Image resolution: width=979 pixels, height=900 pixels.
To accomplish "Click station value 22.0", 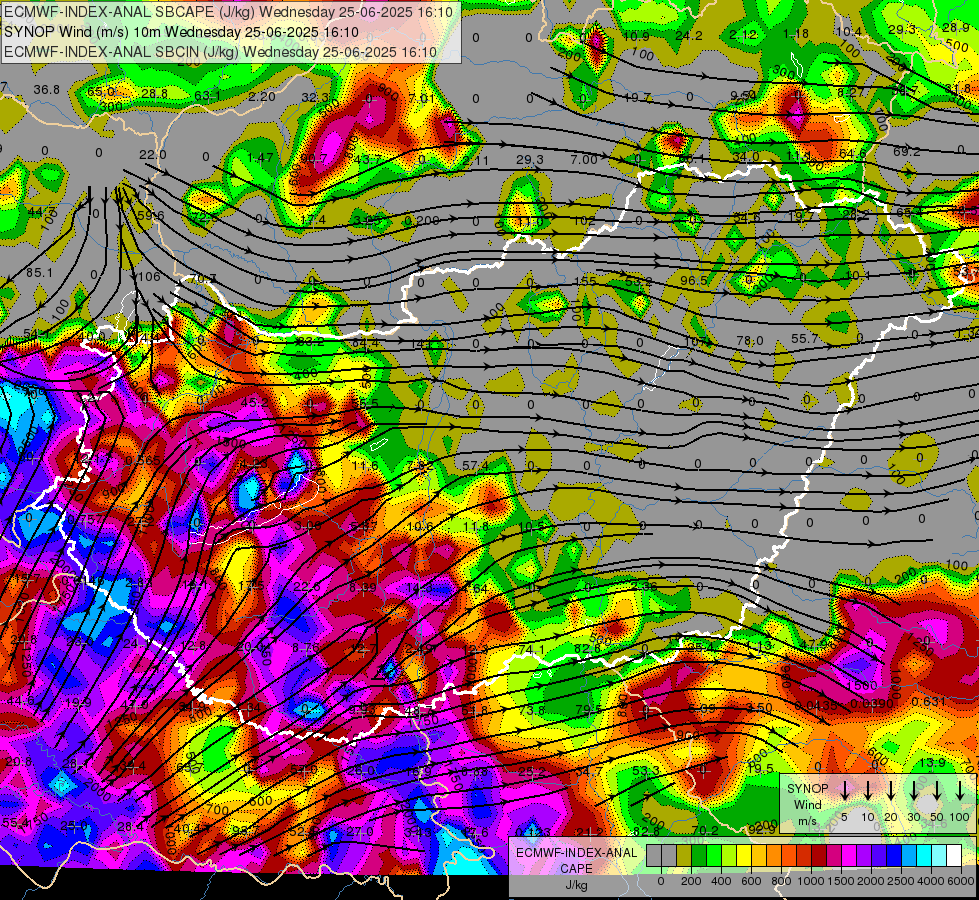I will pos(152,154).
